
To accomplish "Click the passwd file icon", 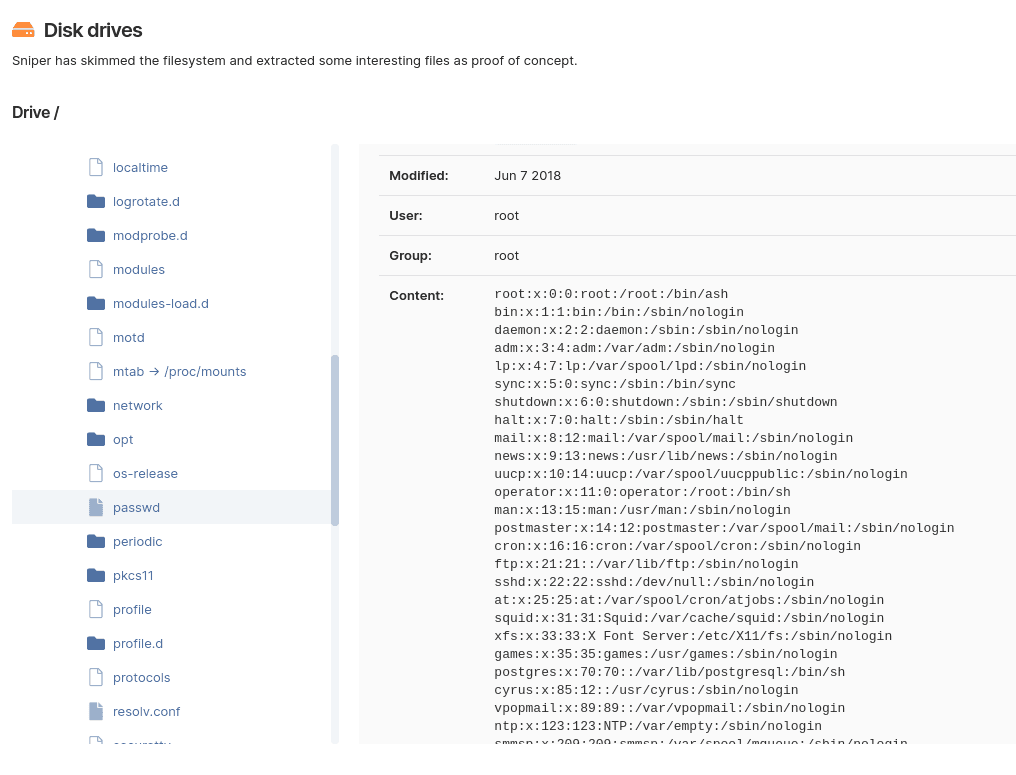I will [96, 507].
